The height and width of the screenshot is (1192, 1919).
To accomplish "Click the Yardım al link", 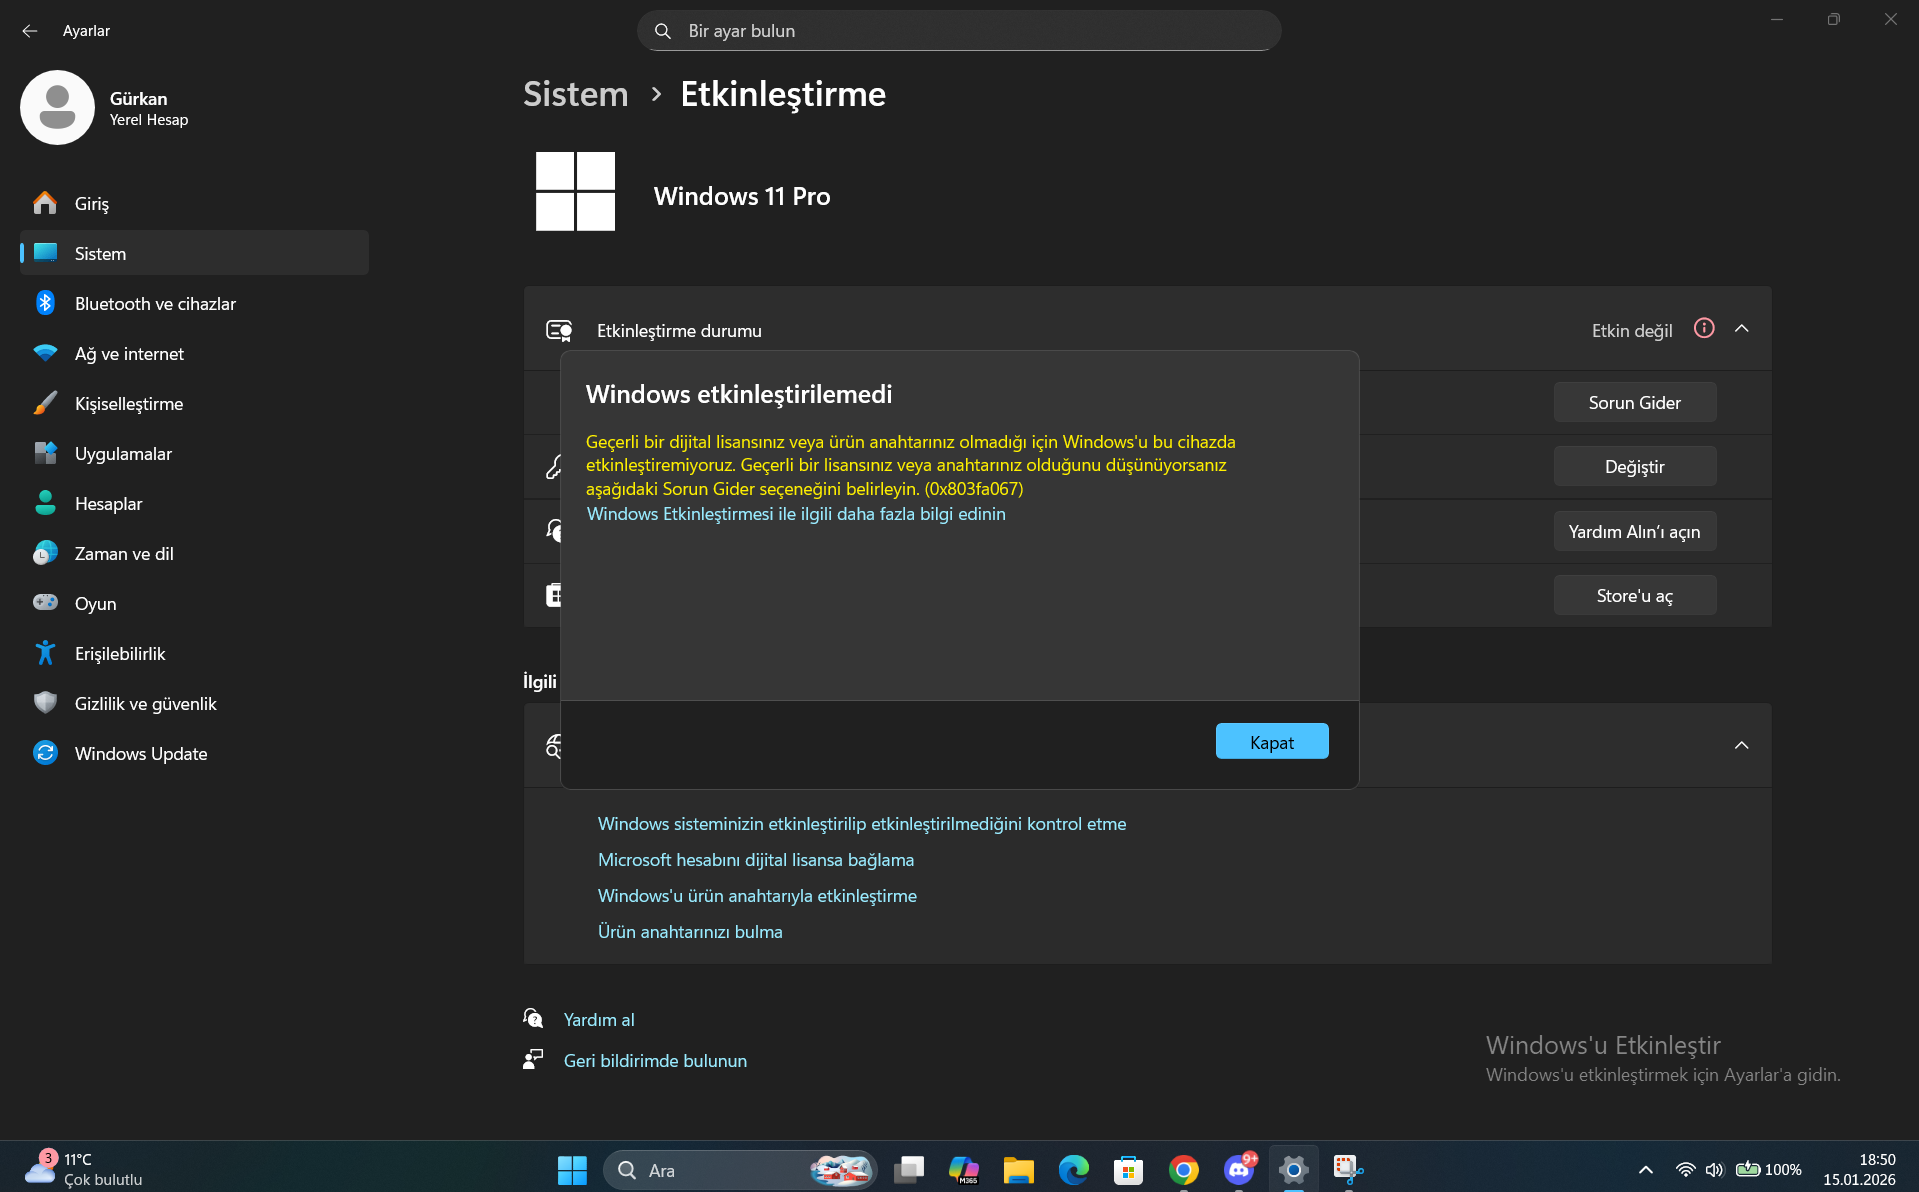I will click(599, 1020).
